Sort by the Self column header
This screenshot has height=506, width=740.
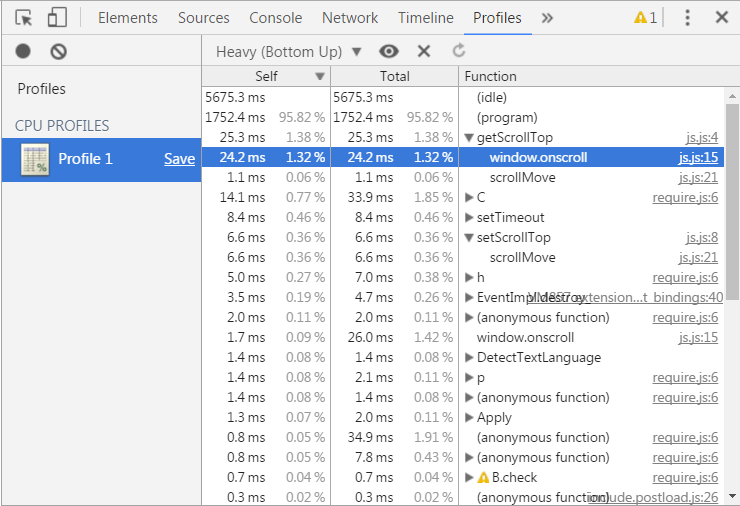coord(266,76)
